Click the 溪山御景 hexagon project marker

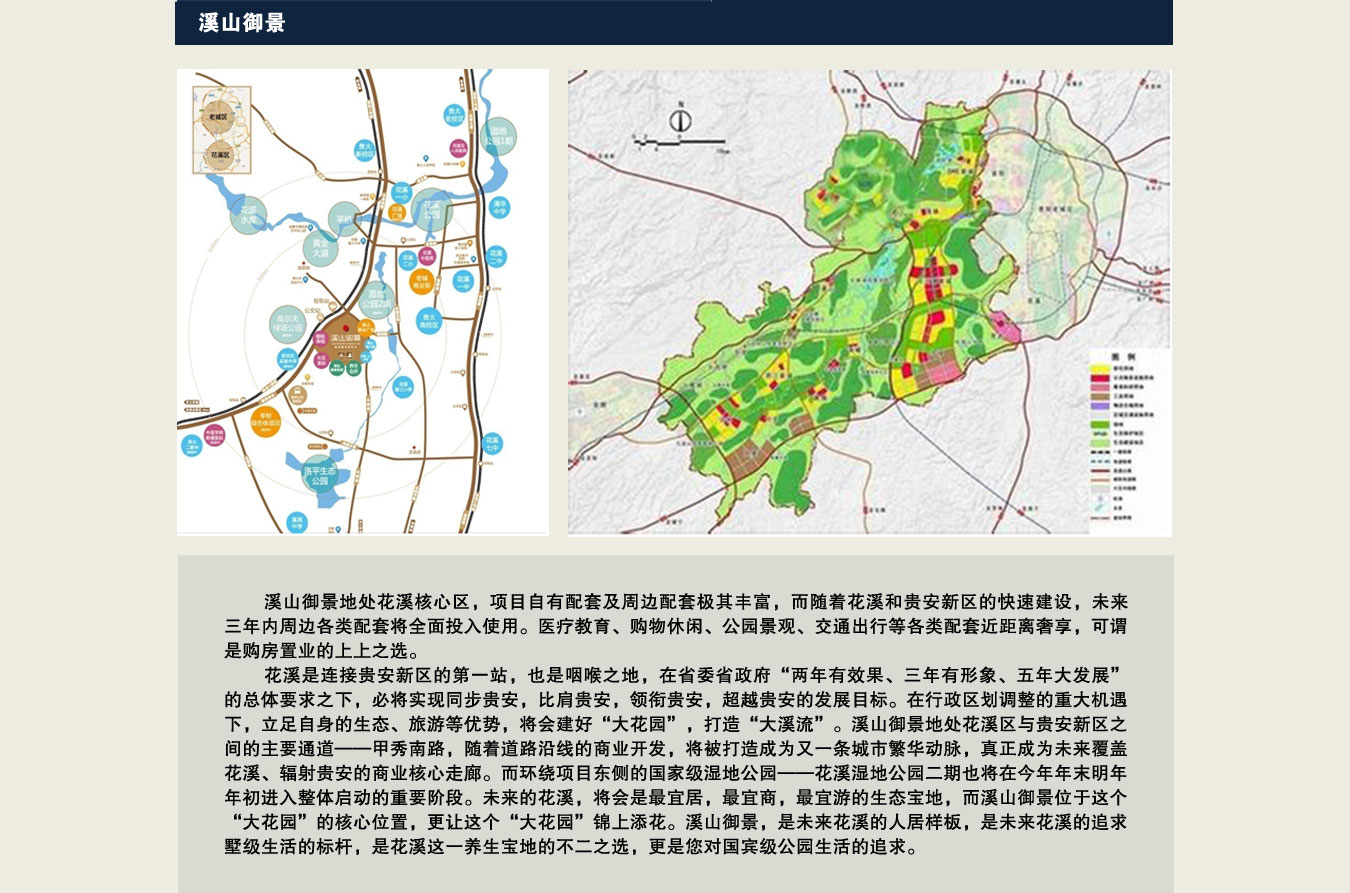tap(343, 338)
